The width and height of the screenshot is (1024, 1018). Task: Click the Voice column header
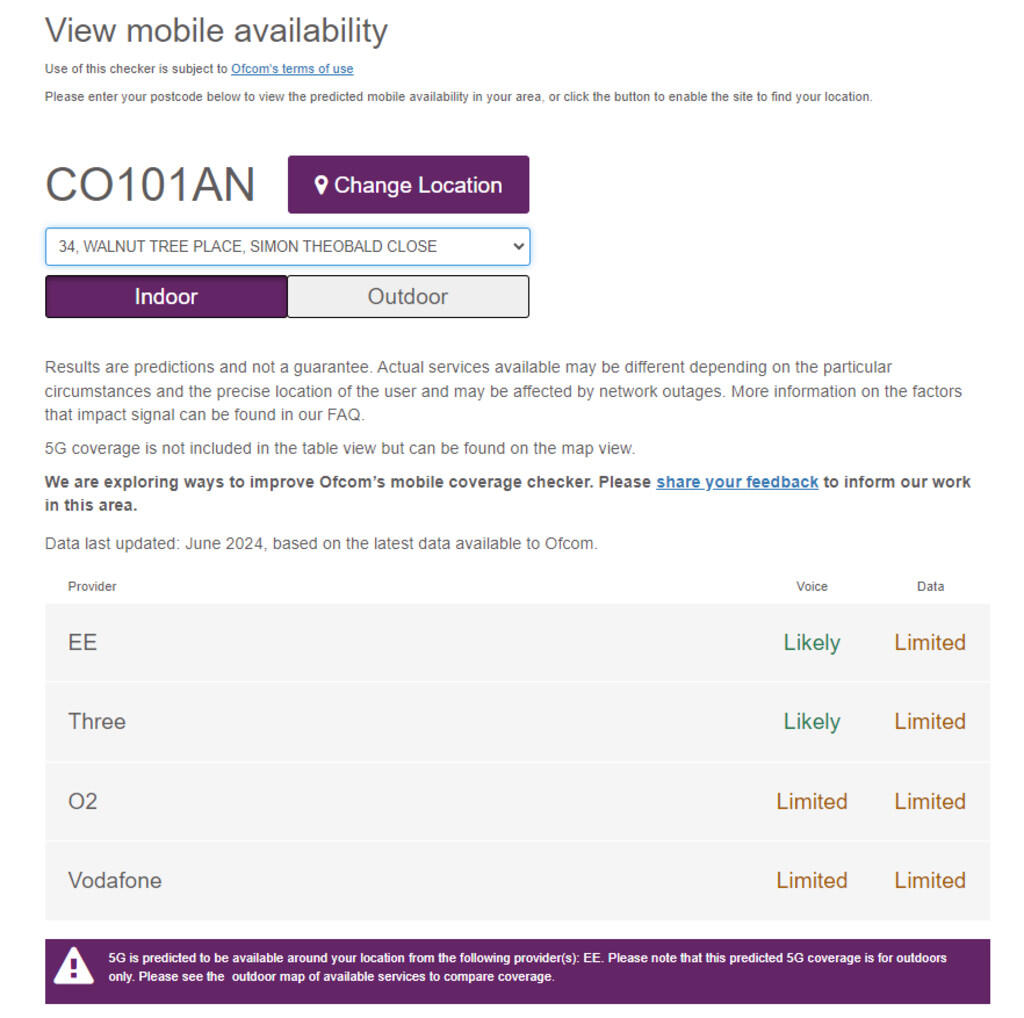[x=811, y=586]
